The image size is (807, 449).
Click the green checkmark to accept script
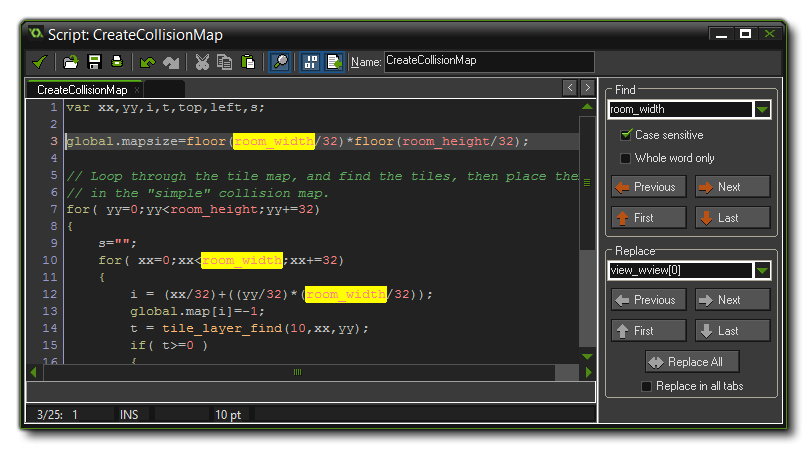point(39,62)
